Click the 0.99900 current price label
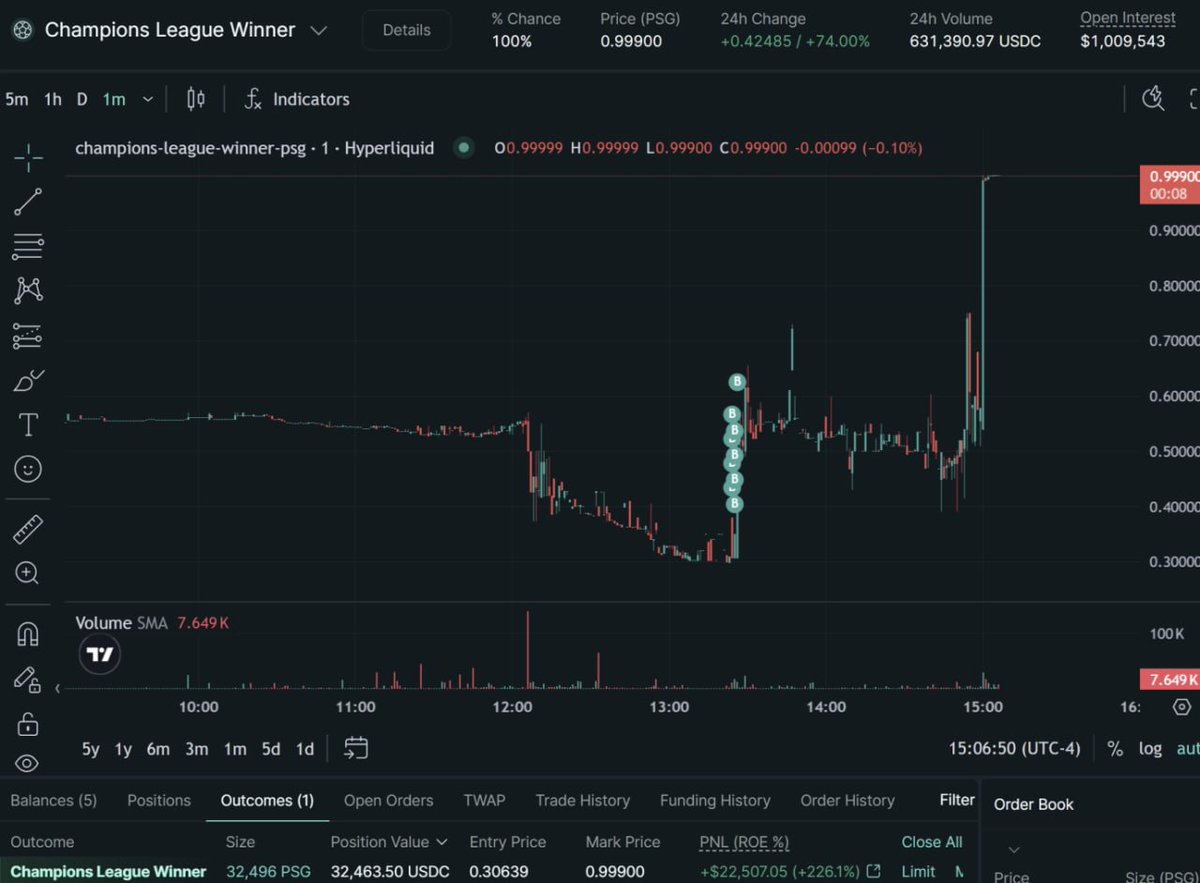 coord(1169,184)
